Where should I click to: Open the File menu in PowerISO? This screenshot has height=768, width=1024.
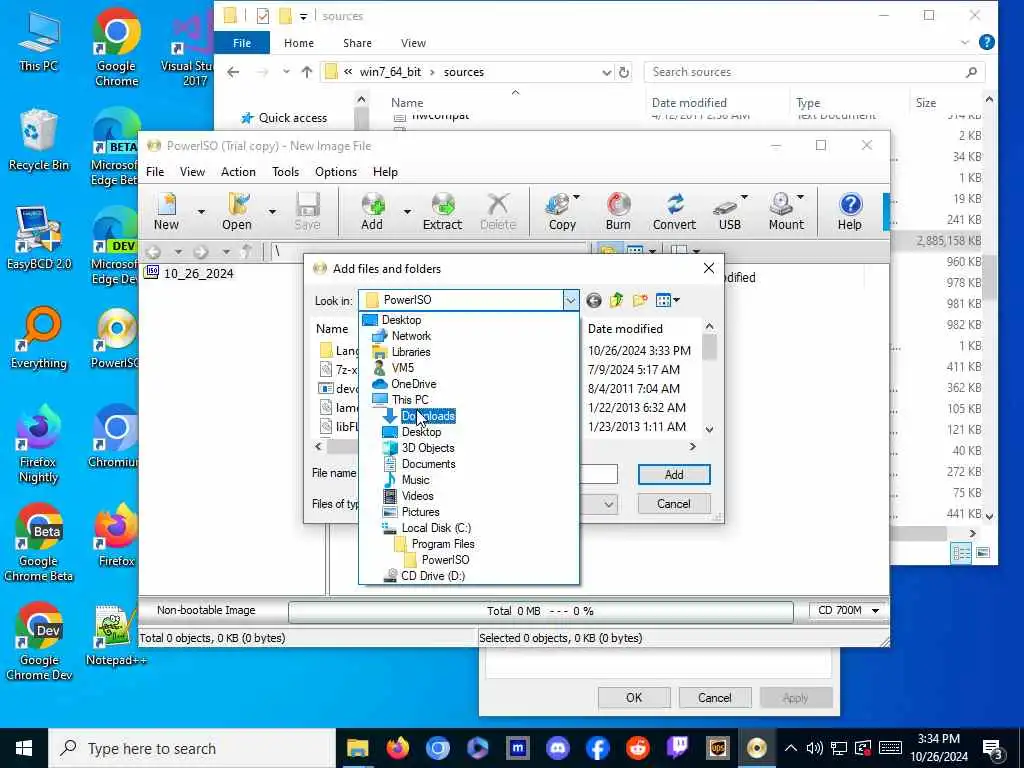[x=155, y=172]
